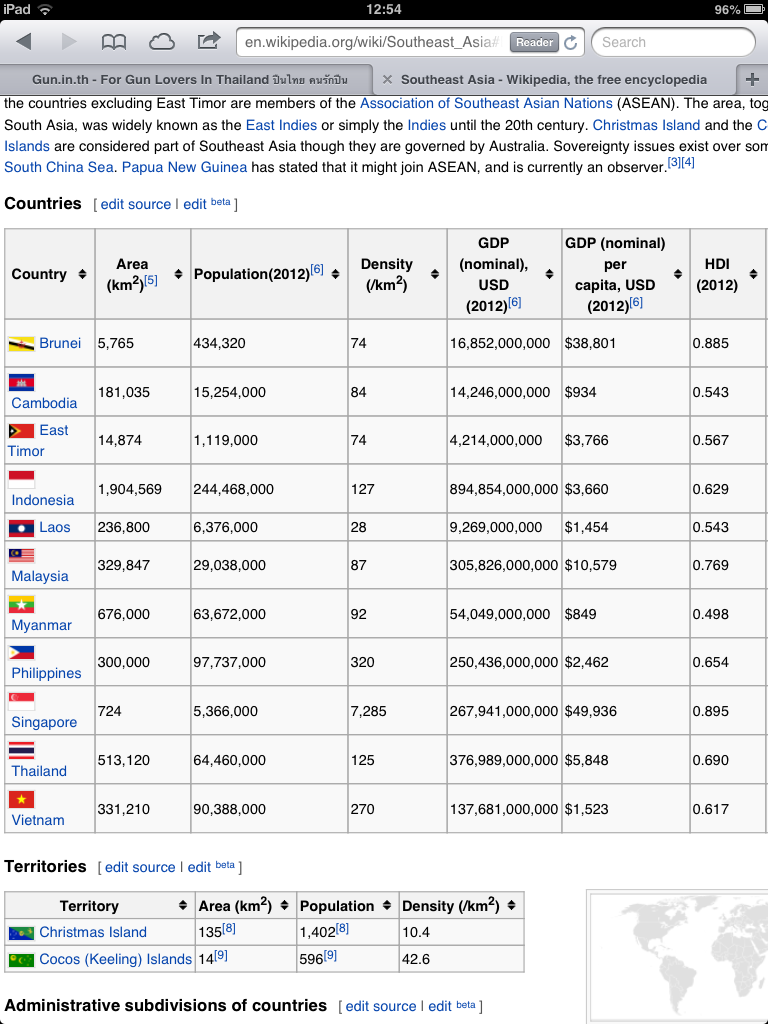Open footnote [5] in Area header

click(x=151, y=280)
